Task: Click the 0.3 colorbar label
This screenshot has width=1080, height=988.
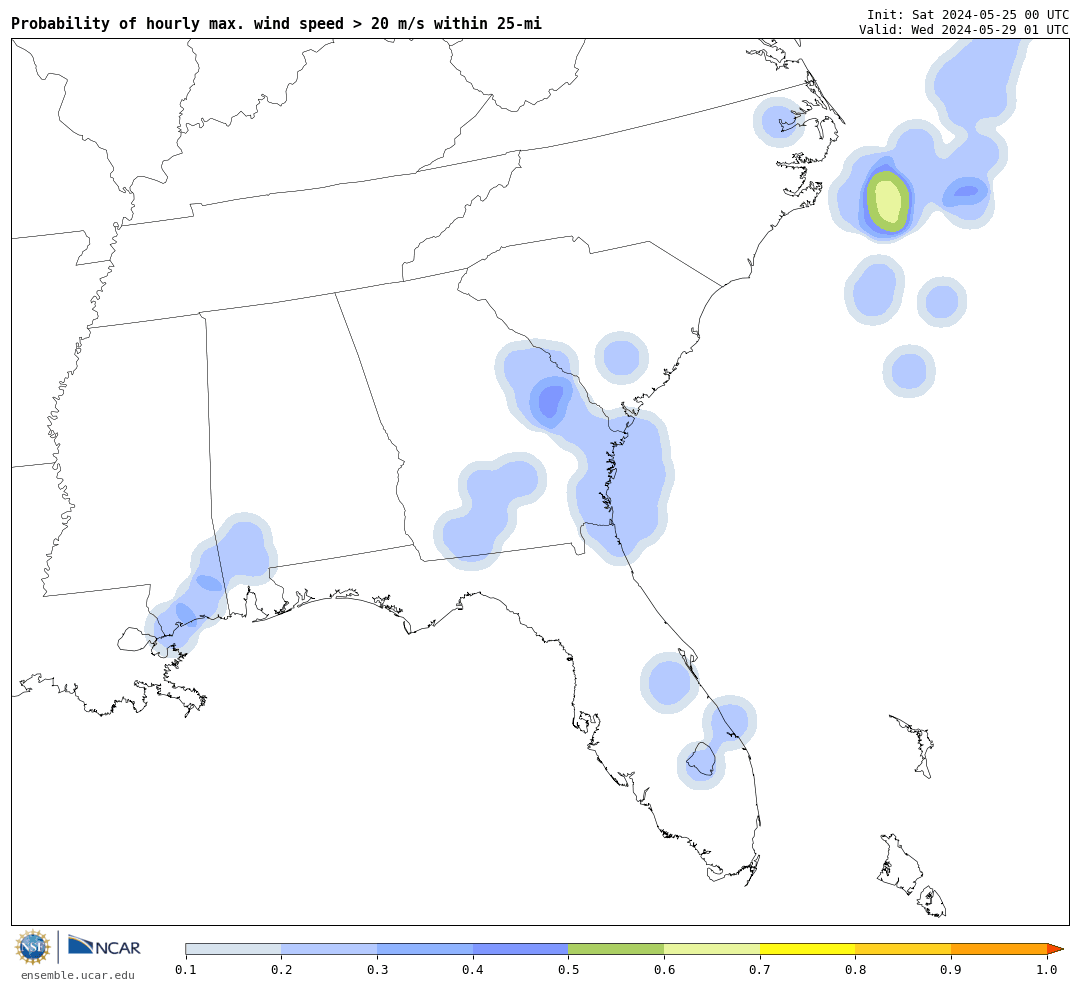Action: [x=377, y=970]
